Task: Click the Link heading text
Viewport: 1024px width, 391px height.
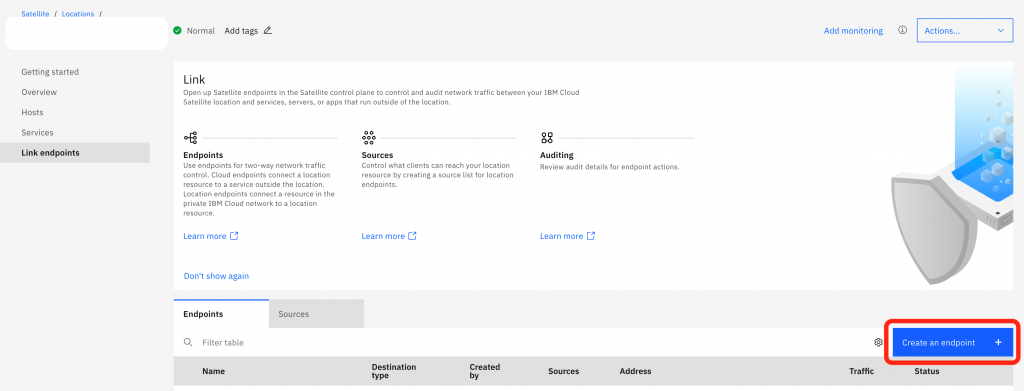Action: pos(194,80)
